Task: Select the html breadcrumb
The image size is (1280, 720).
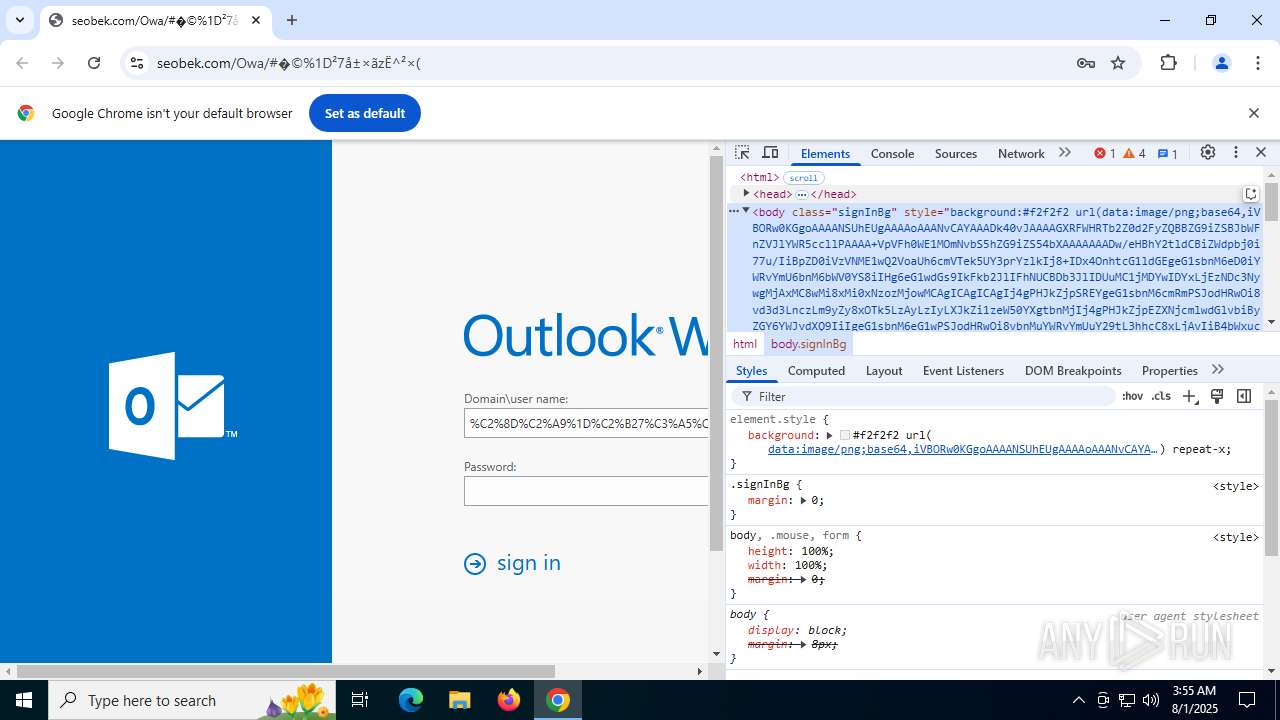Action: (745, 344)
